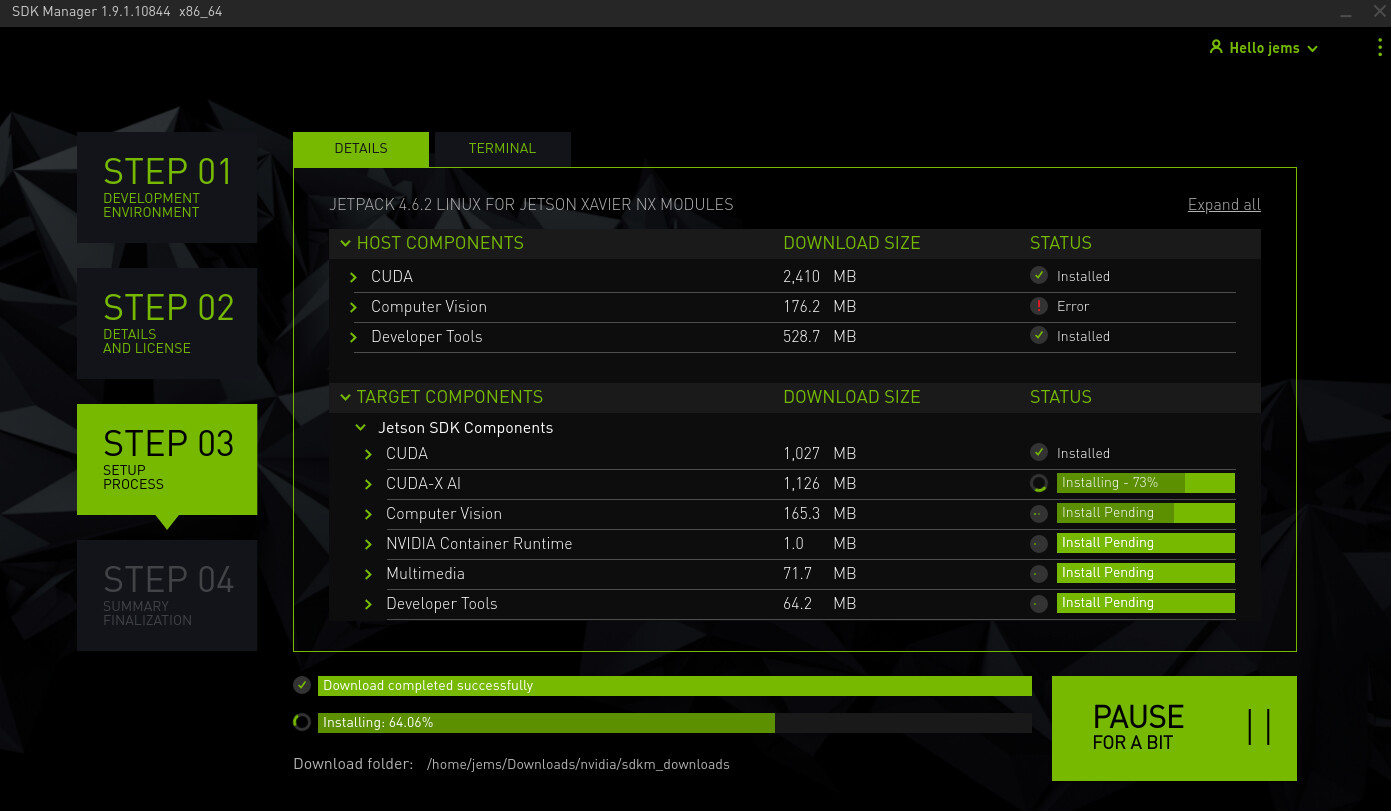Click Install Pending bar for target Developer Tools
Viewport: 1391px width, 811px height.
pyautogui.click(x=1146, y=603)
